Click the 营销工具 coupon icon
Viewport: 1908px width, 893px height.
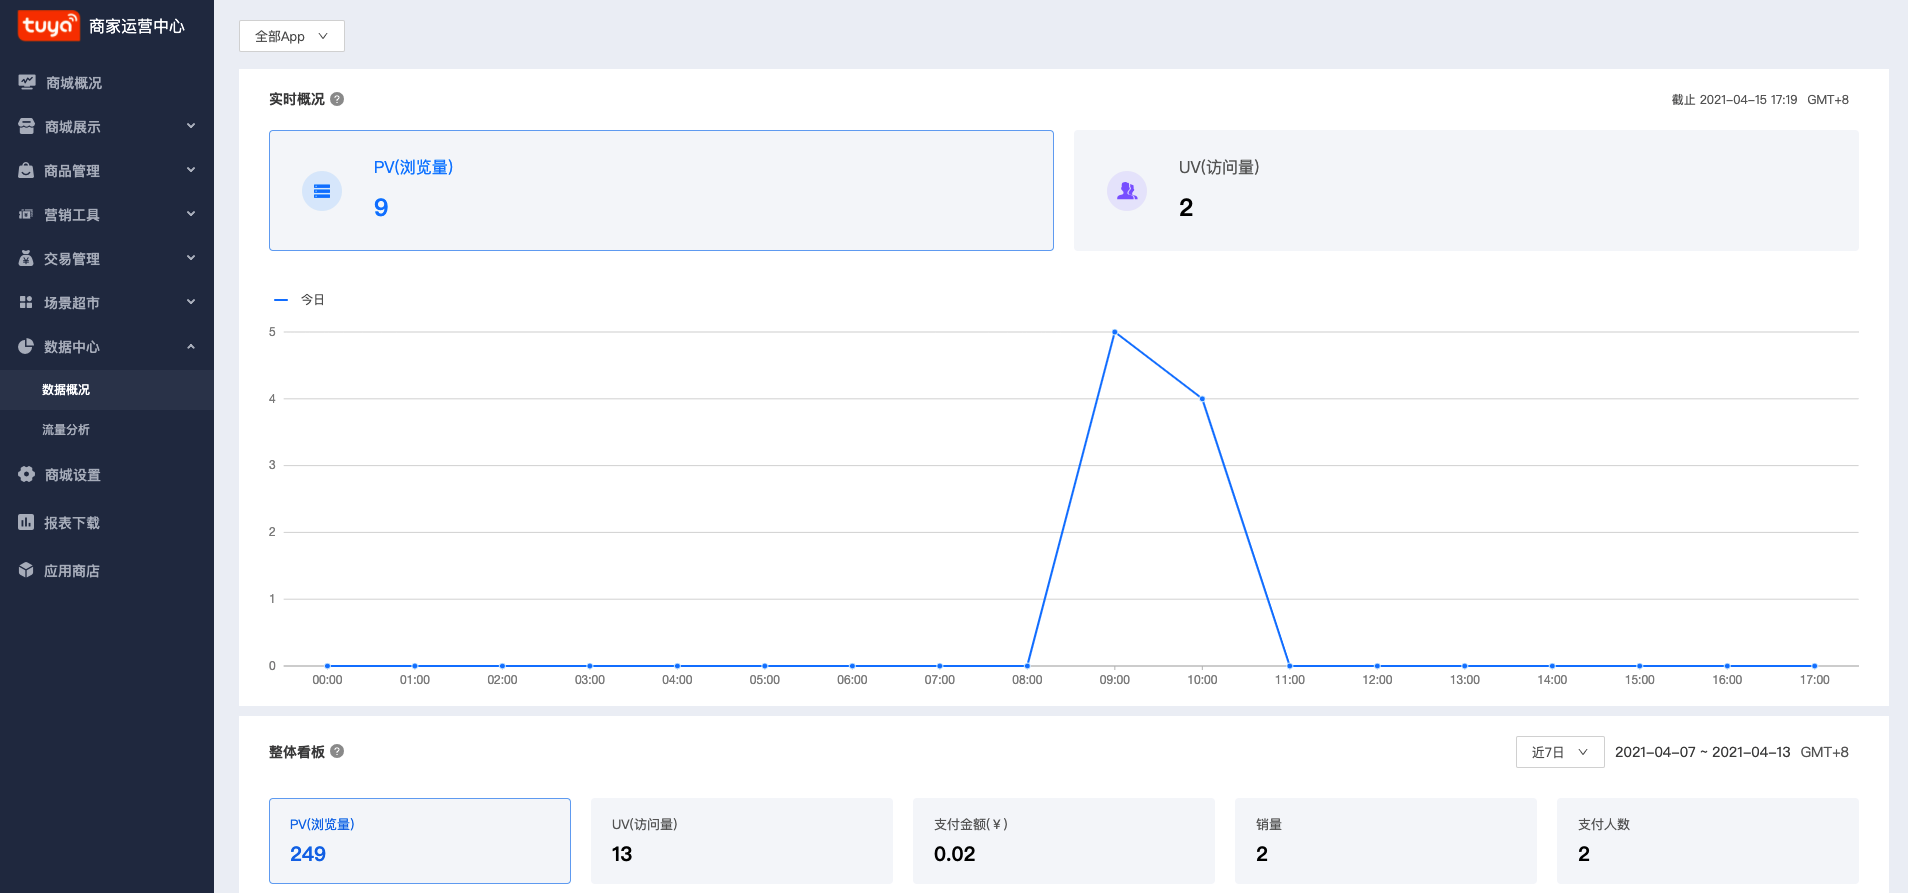26,214
